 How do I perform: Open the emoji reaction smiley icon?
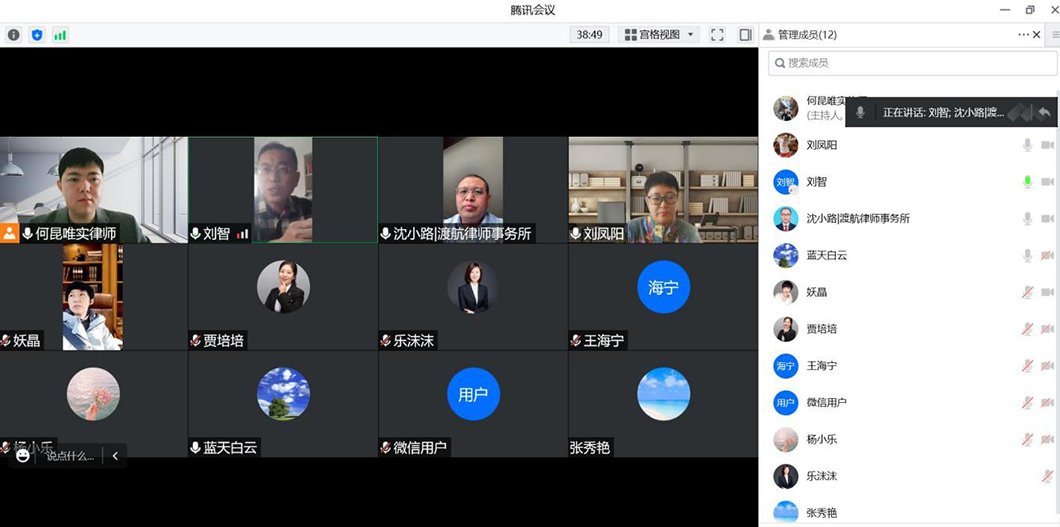click(x=23, y=455)
